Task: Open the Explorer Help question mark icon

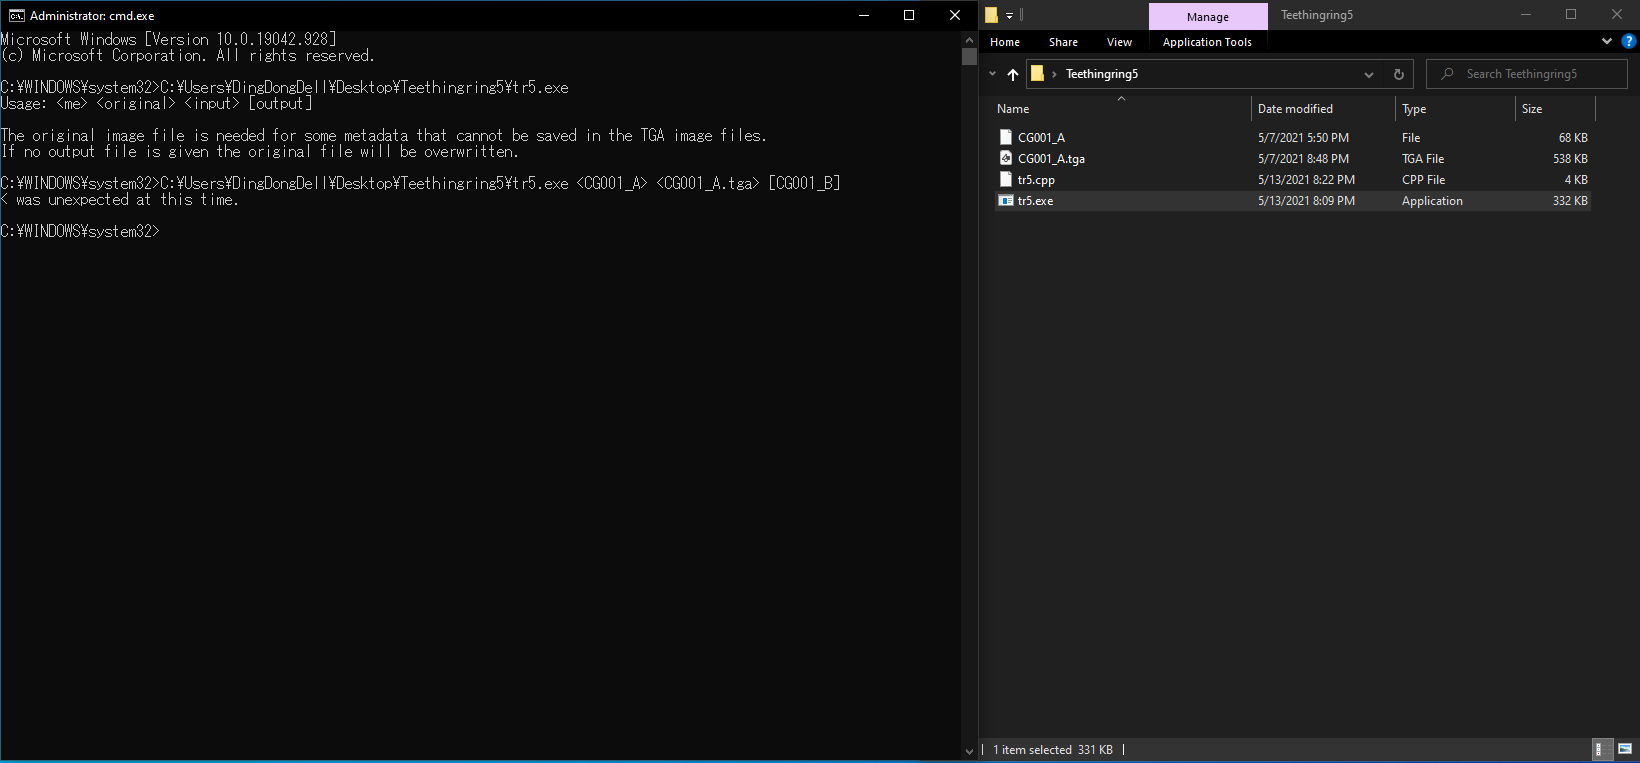Action: coord(1629,41)
